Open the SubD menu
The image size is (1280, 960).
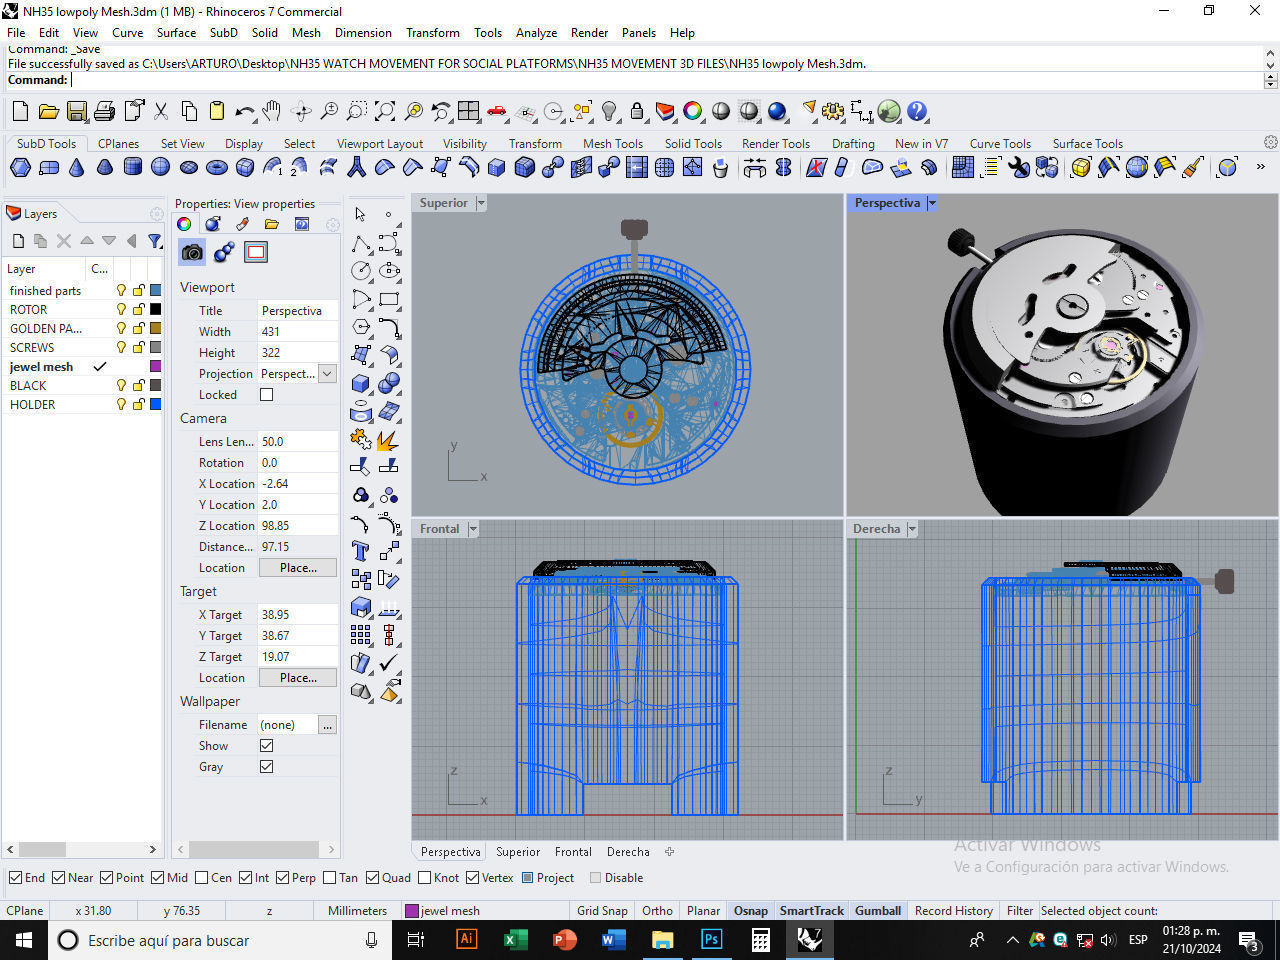(223, 32)
